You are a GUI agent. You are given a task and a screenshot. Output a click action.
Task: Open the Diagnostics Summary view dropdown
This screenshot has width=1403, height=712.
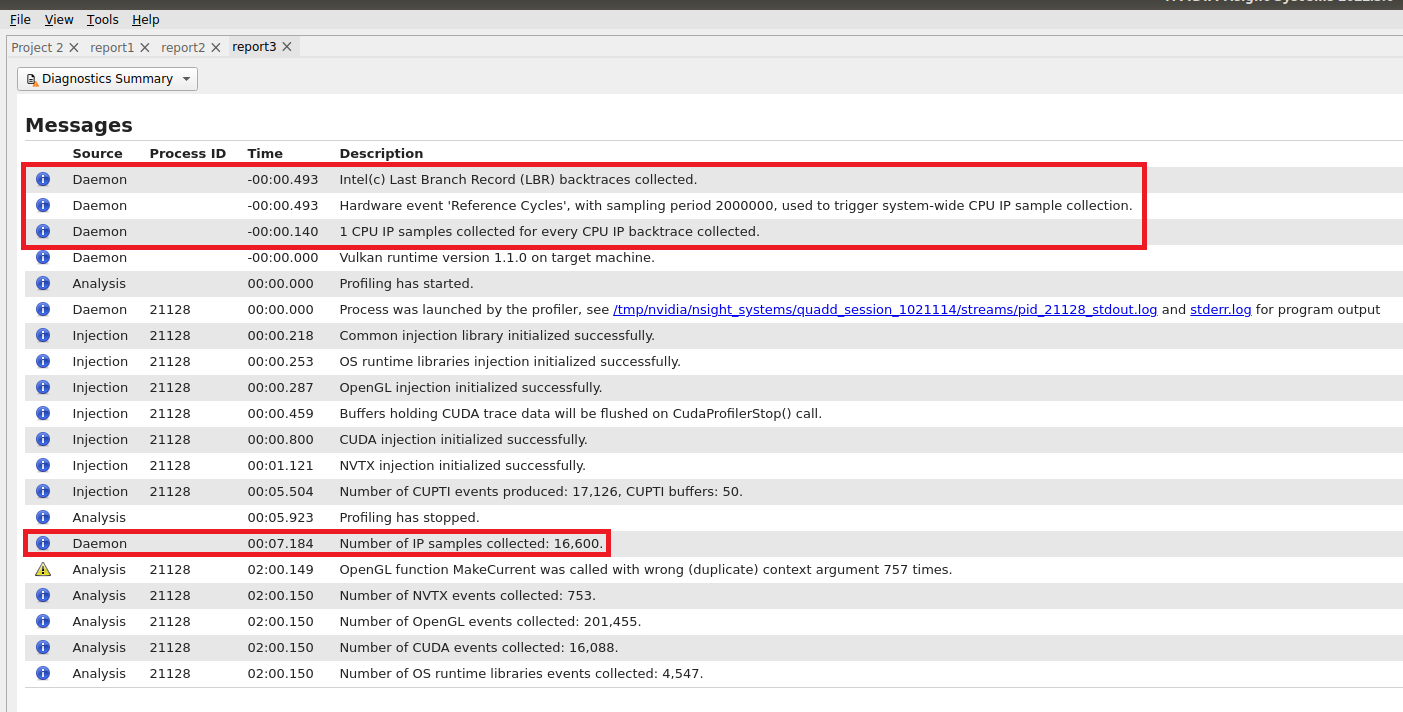point(185,78)
